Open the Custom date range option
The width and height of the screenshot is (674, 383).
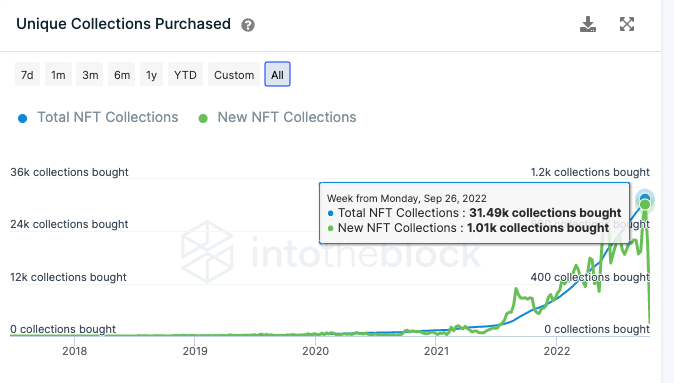tap(234, 74)
